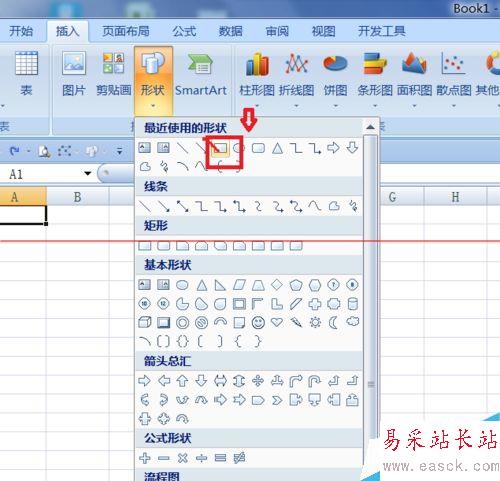Select the left-right arrow in 箭头总汇
This screenshot has height=481, width=500.
(x=220, y=380)
